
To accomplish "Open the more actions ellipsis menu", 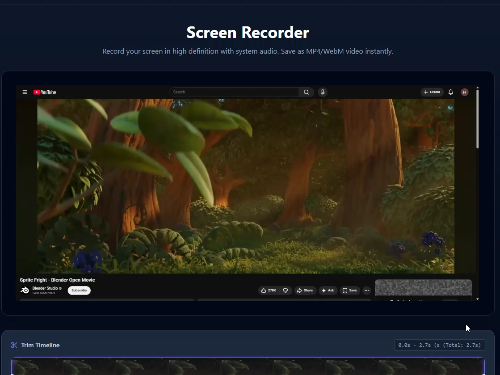I will point(367,291).
